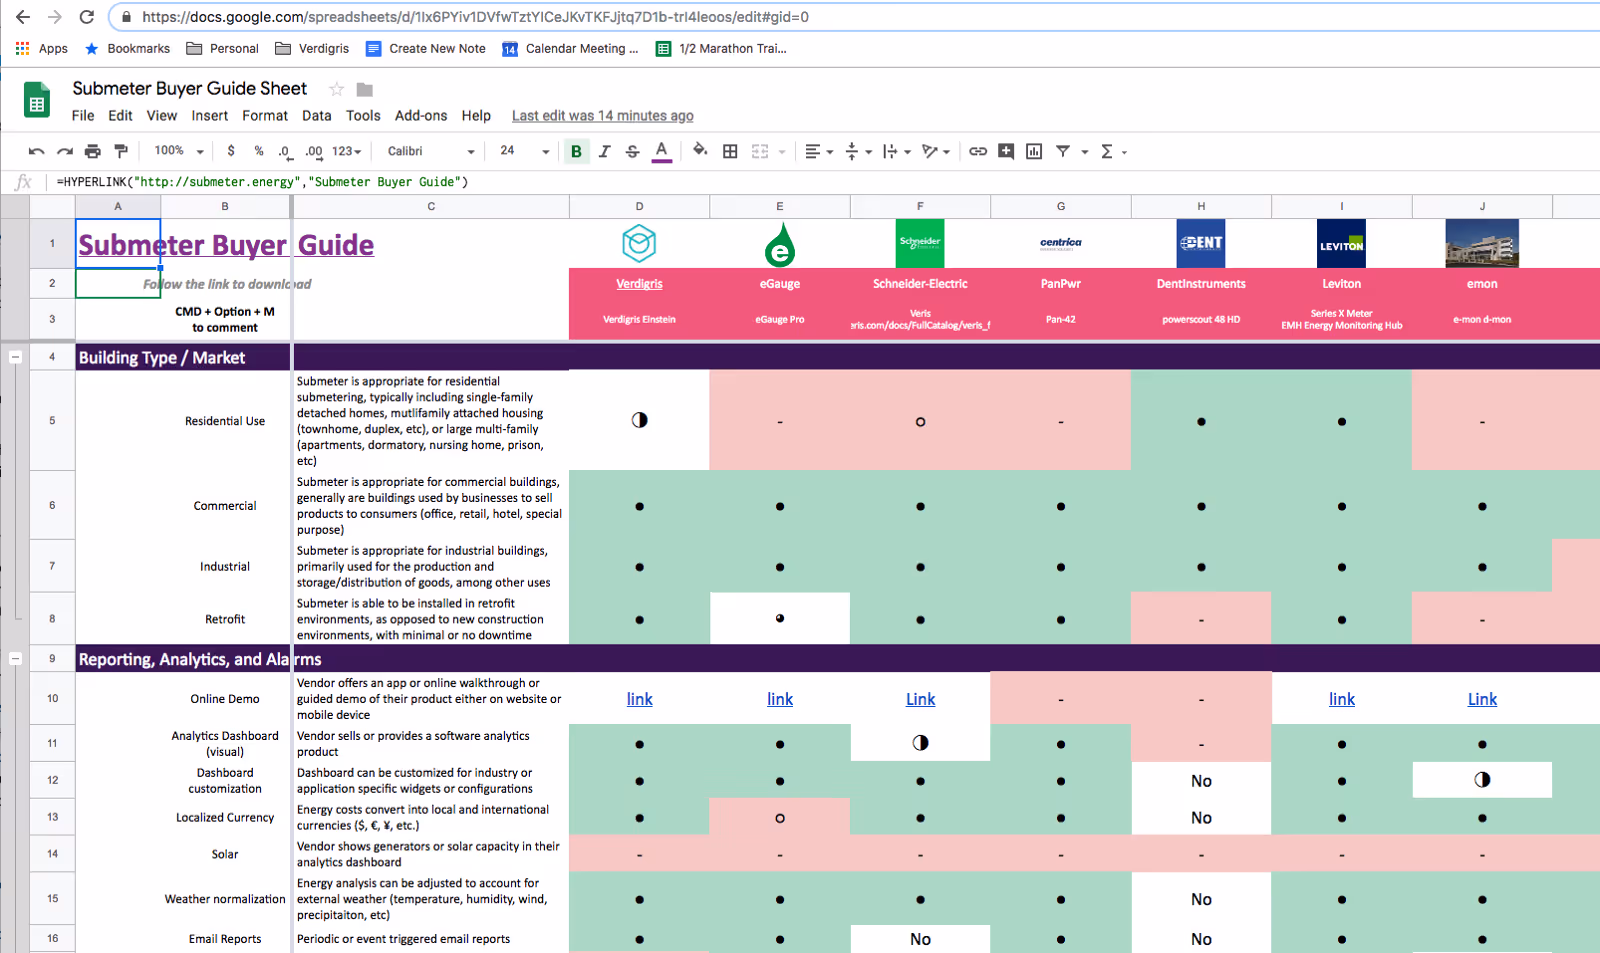Select row 5 header

pyautogui.click(x=52, y=420)
